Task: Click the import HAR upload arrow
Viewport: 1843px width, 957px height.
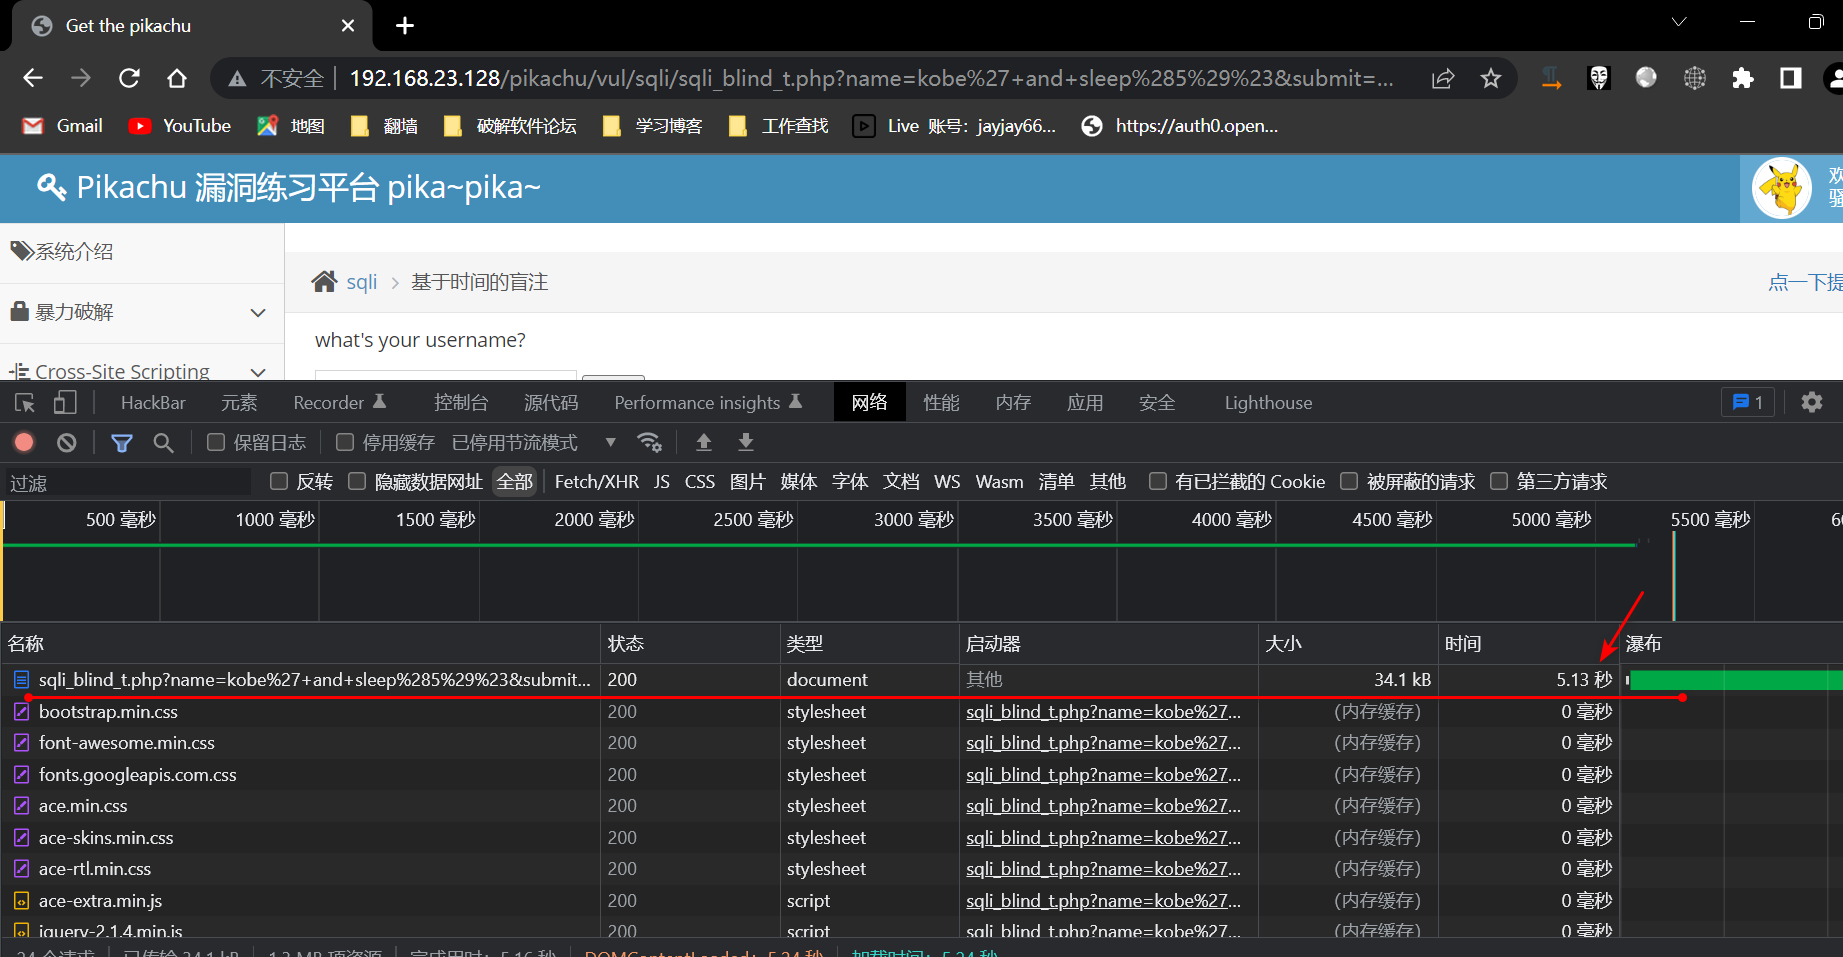Action: (704, 442)
